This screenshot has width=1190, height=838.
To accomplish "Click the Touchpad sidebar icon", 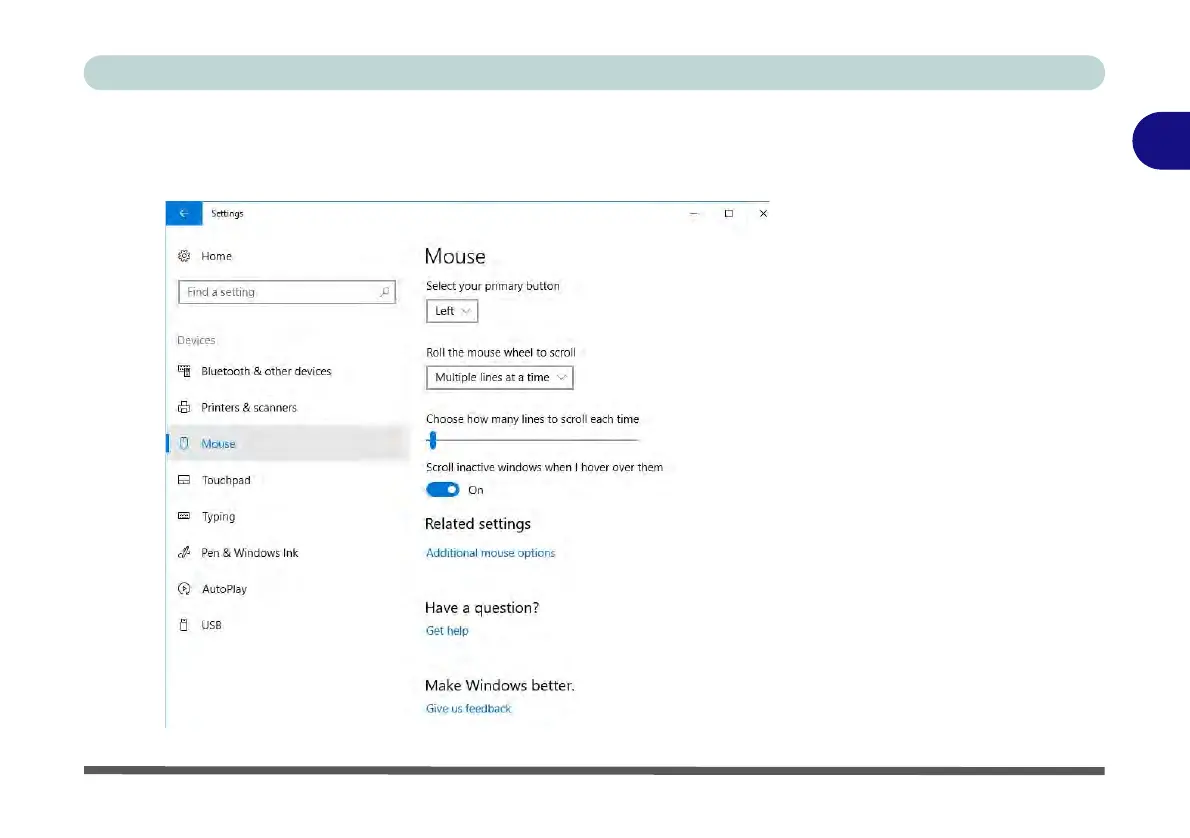I will 184,480.
